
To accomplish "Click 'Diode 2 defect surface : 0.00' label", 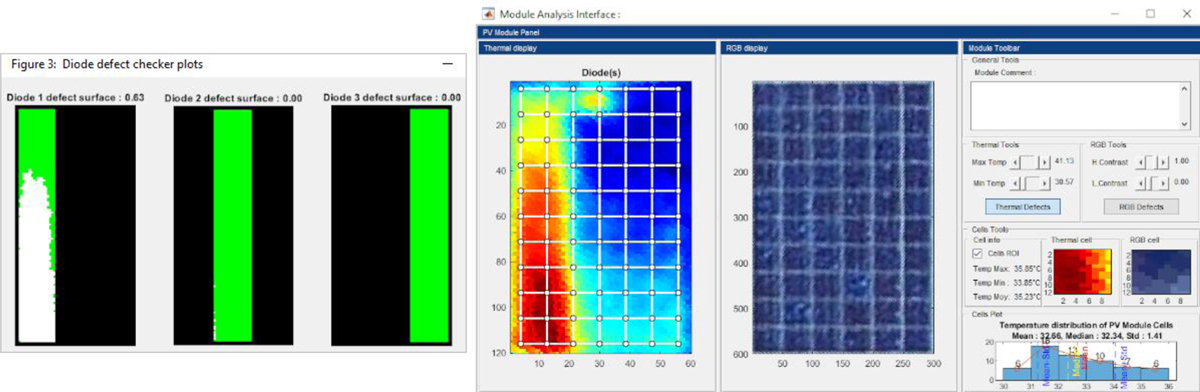I will point(232,98).
